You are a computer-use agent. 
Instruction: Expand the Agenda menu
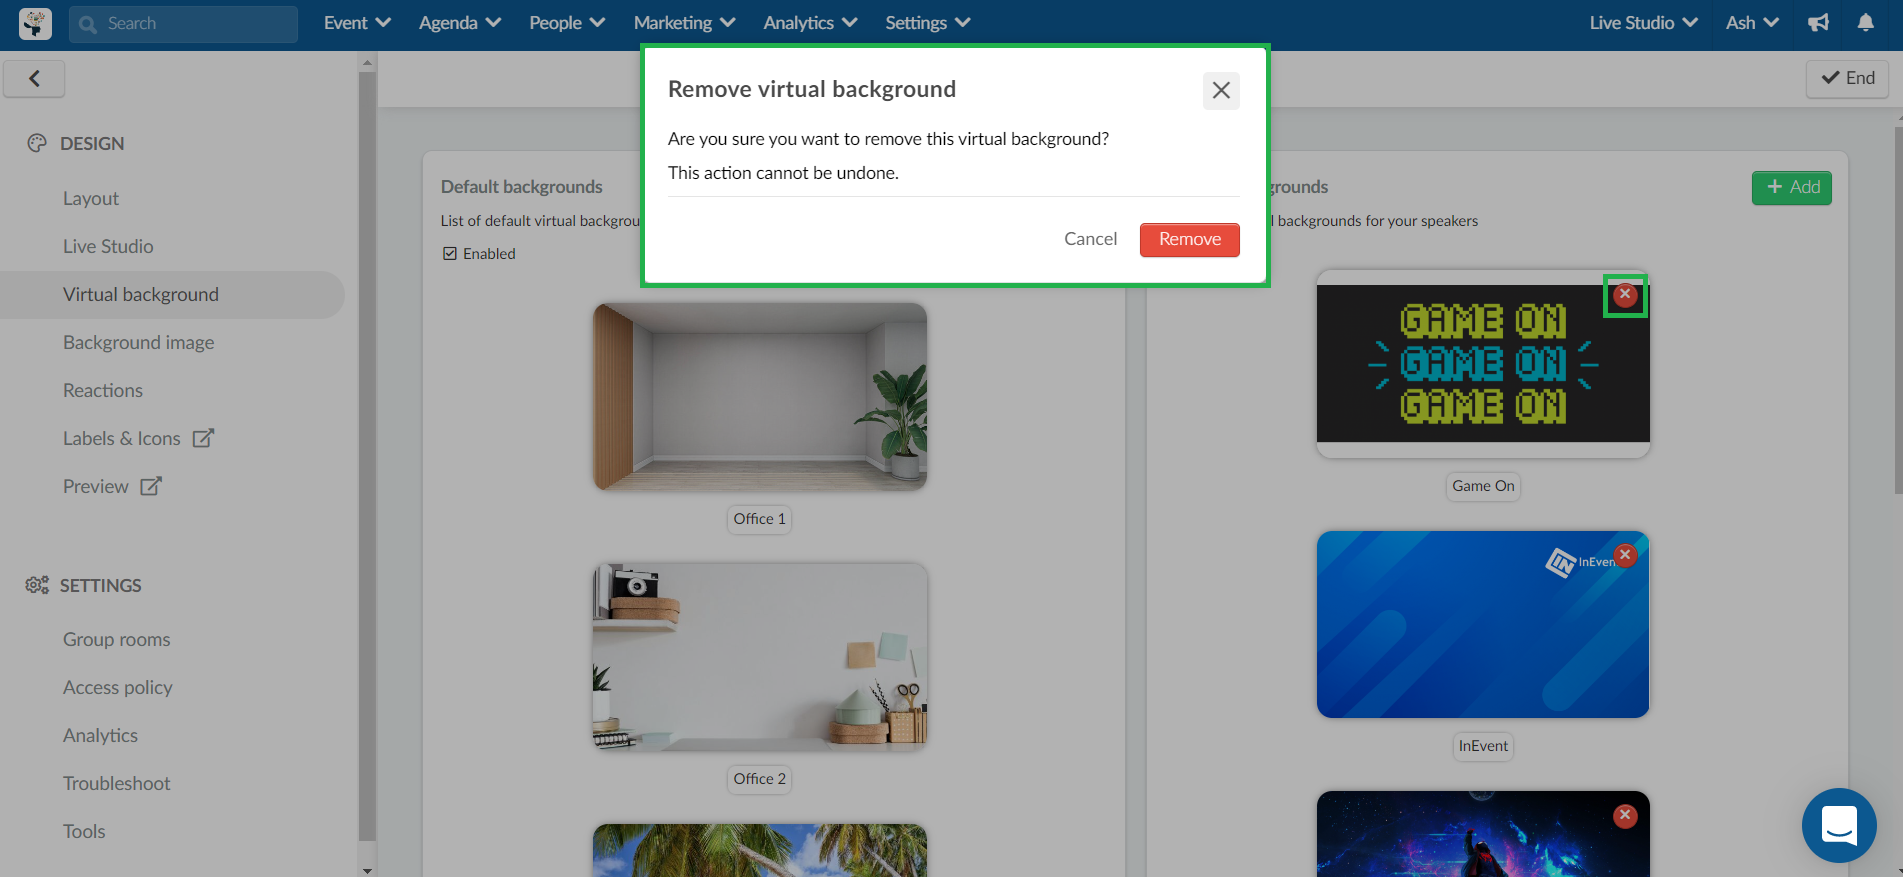[x=460, y=23]
